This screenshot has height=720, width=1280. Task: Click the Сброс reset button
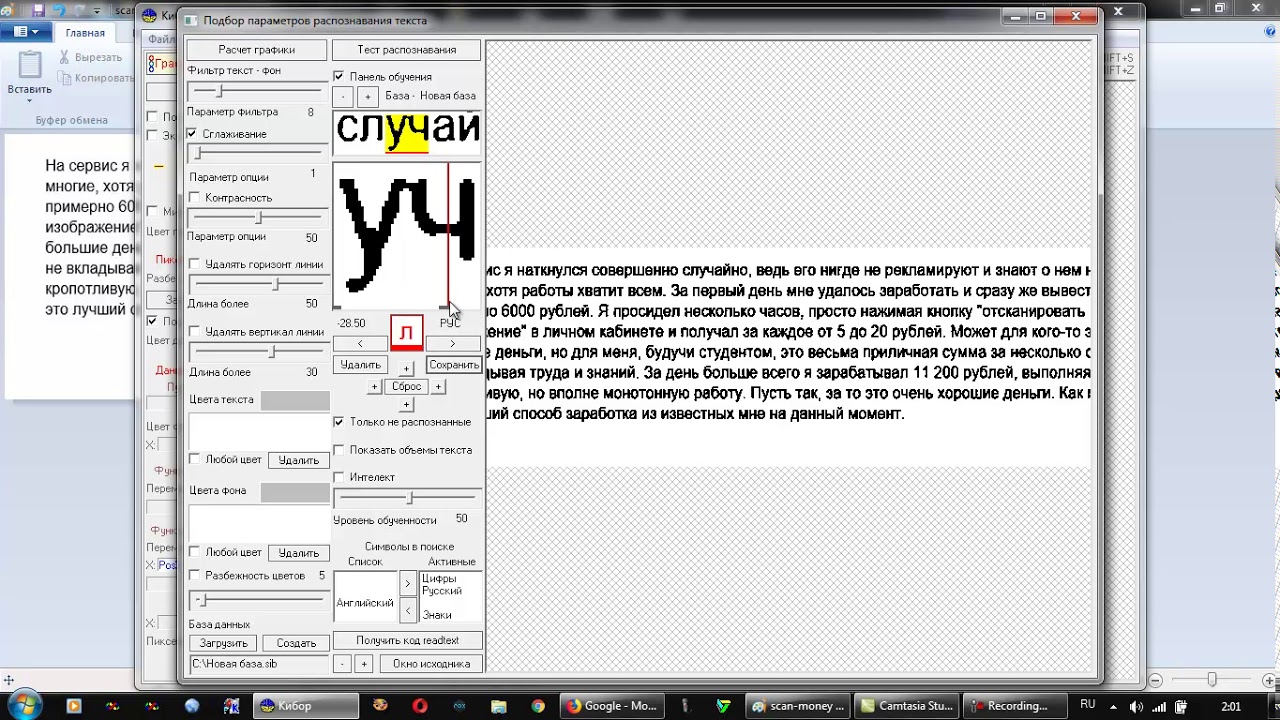(406, 386)
